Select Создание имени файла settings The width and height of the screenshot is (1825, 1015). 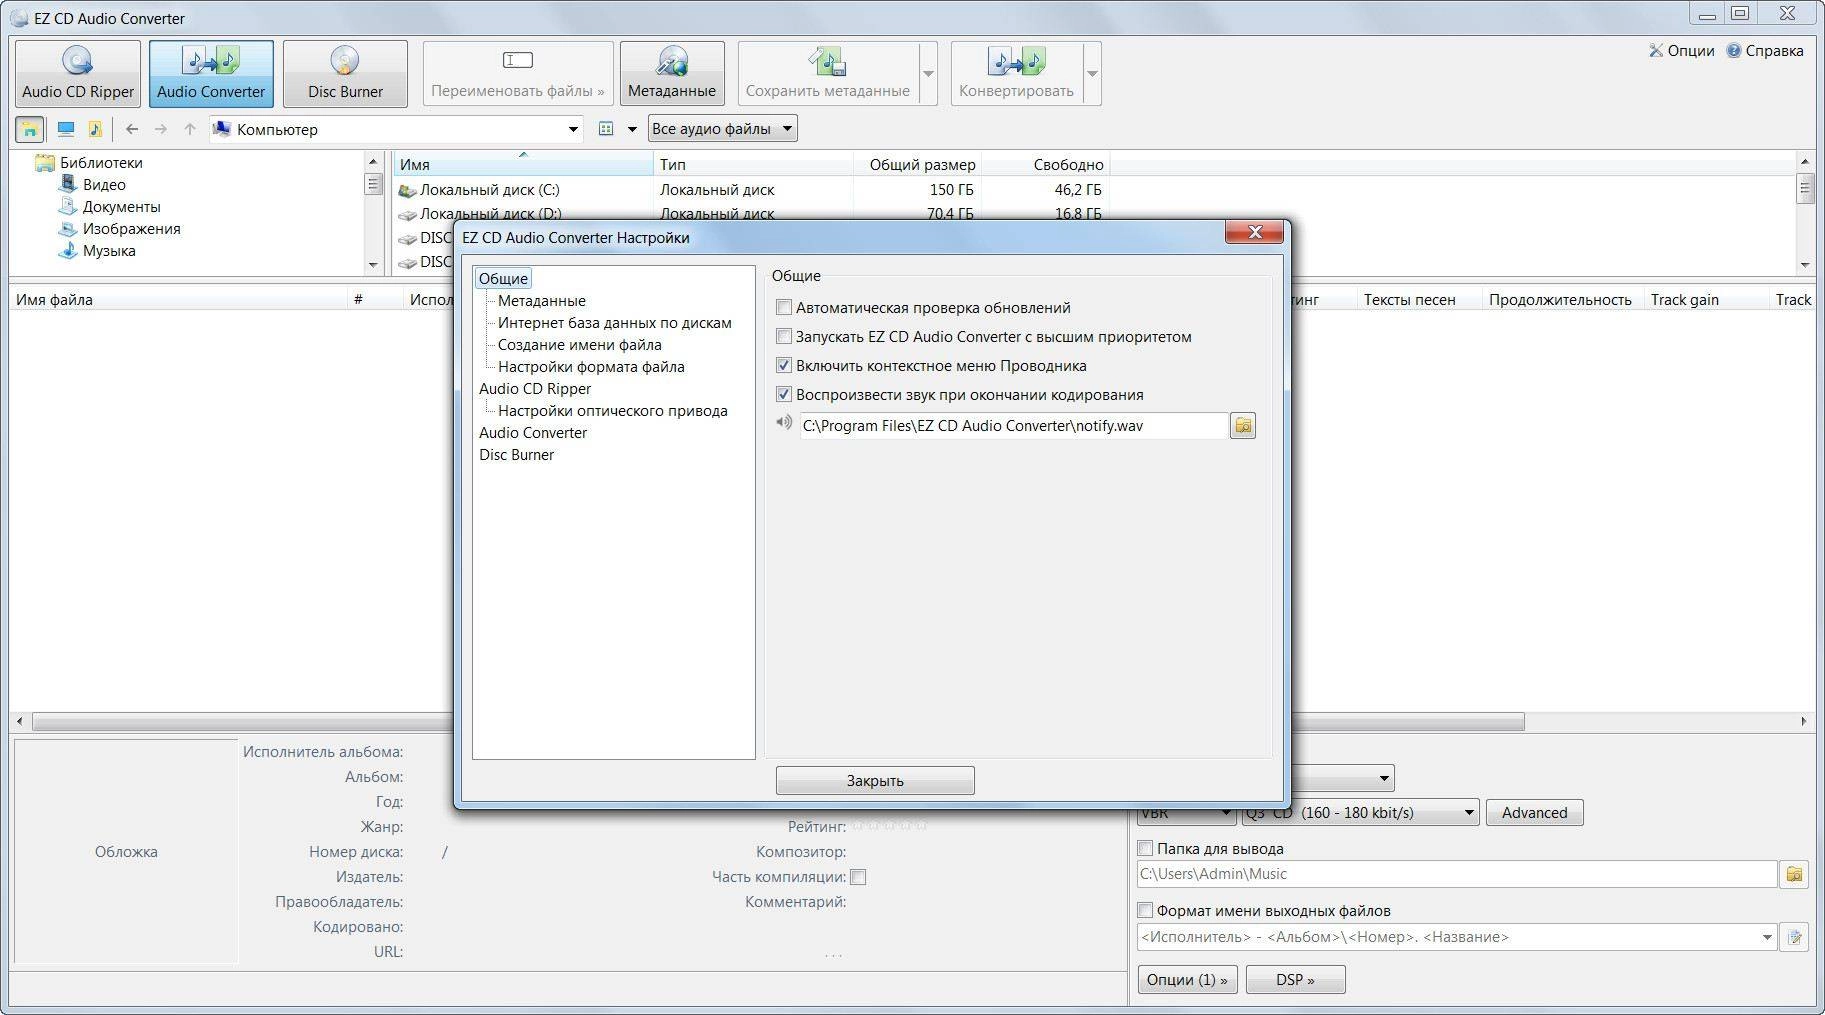click(x=580, y=345)
